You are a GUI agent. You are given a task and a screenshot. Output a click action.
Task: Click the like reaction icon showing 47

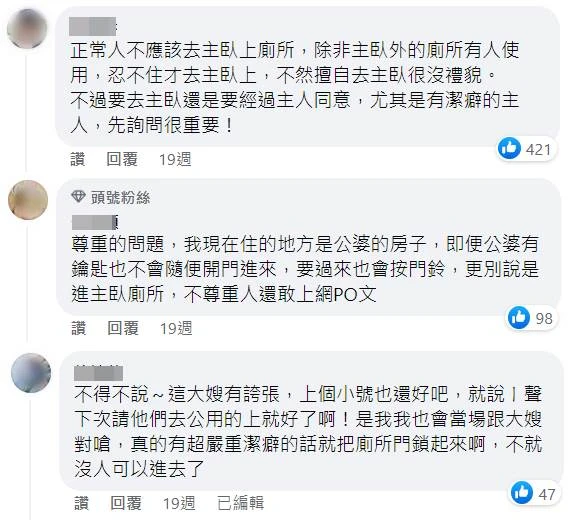522,493
